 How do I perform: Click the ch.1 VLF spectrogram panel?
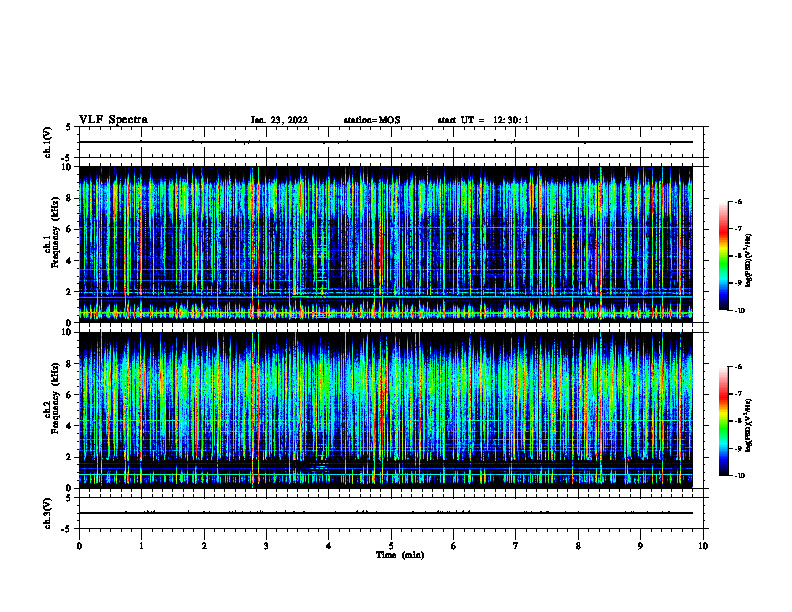coord(385,244)
